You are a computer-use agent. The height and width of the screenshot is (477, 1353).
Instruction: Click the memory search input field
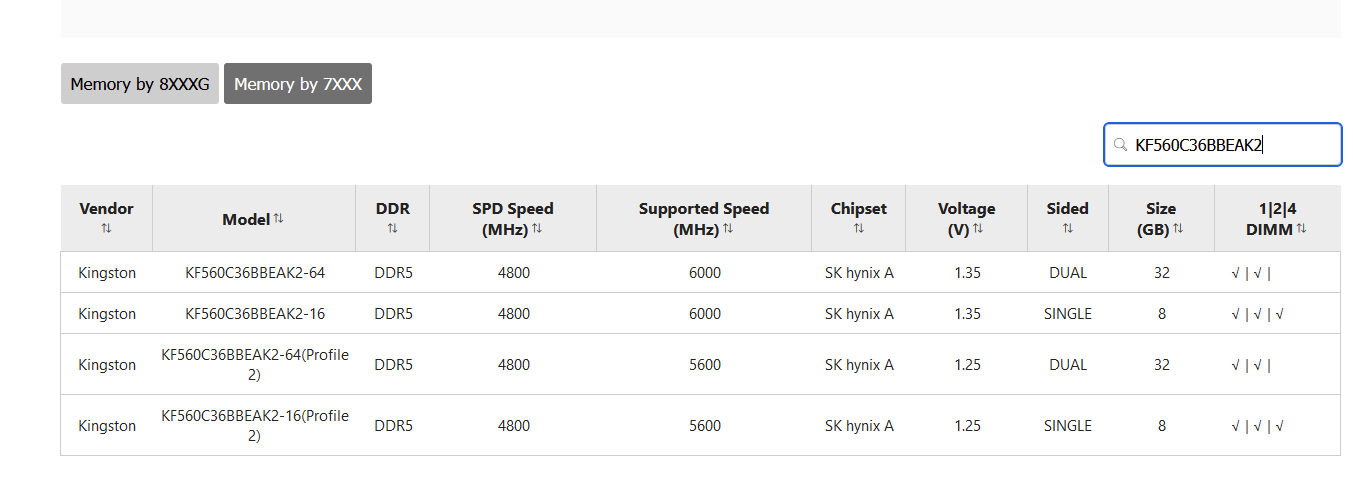(1222, 145)
